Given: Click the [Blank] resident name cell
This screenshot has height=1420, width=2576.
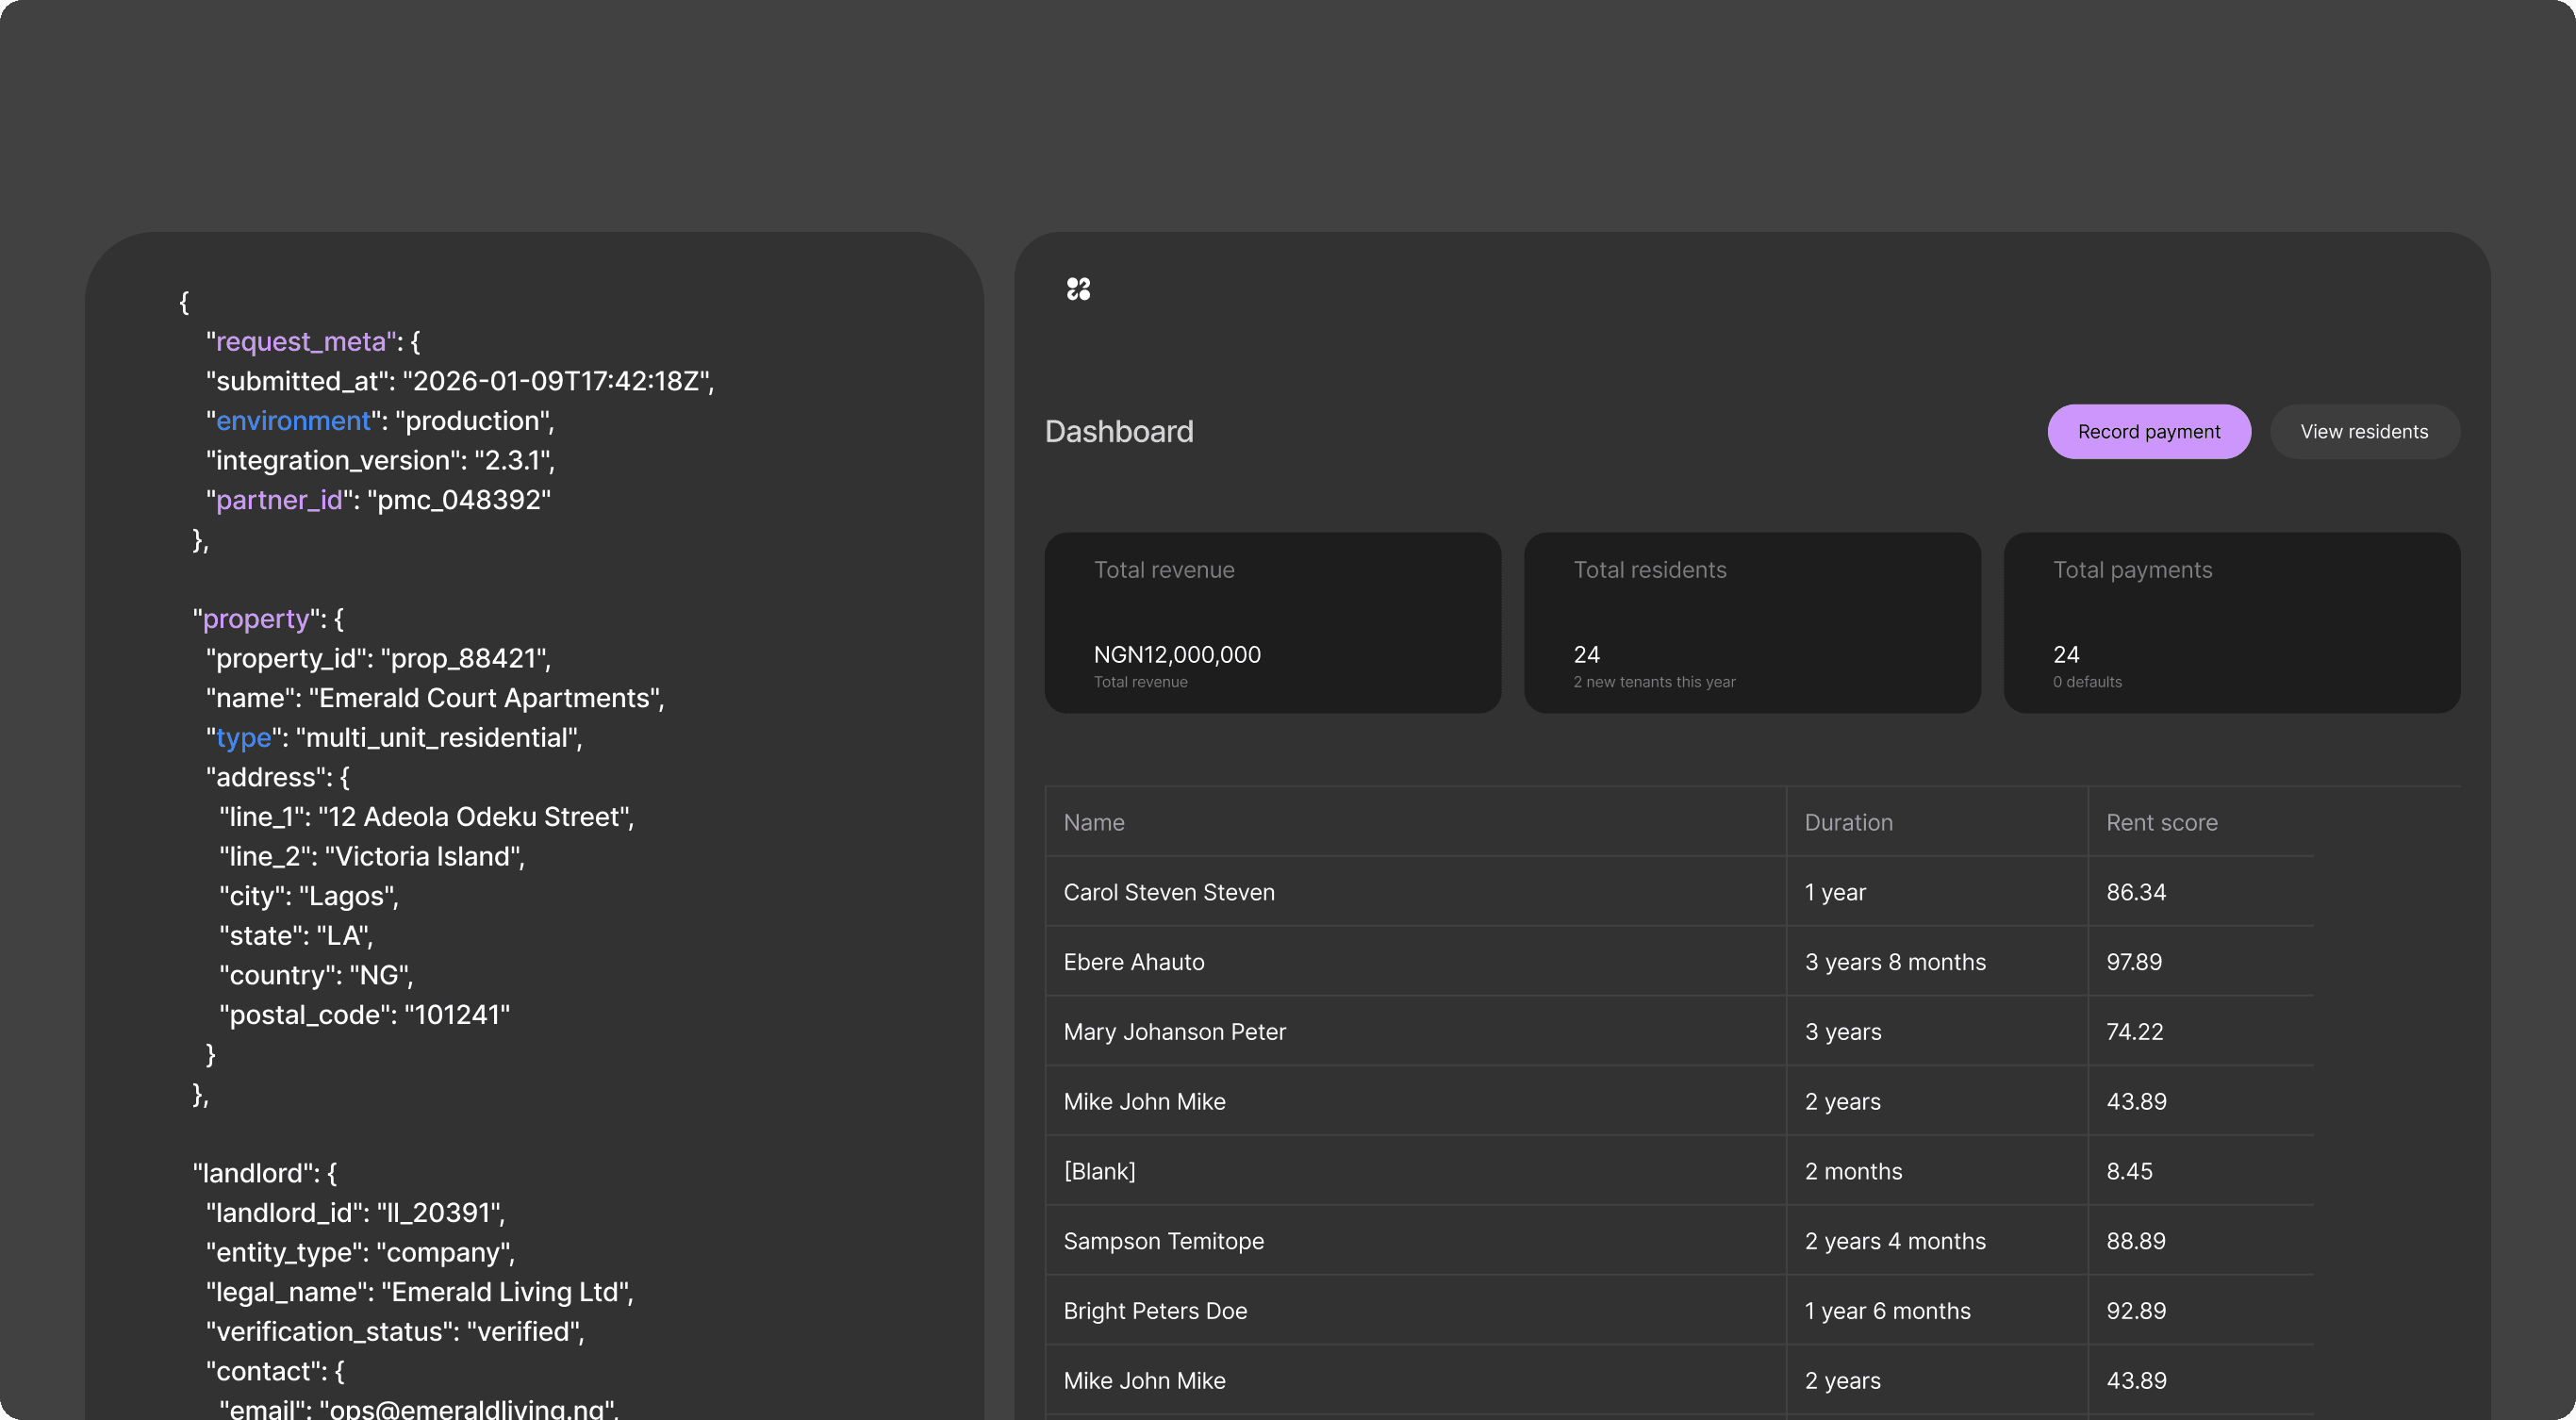Looking at the screenshot, I should (1099, 1171).
